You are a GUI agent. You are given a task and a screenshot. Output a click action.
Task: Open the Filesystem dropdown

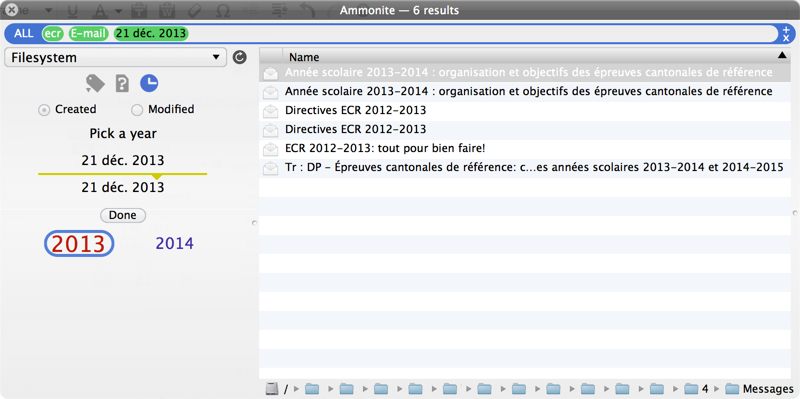(x=115, y=57)
